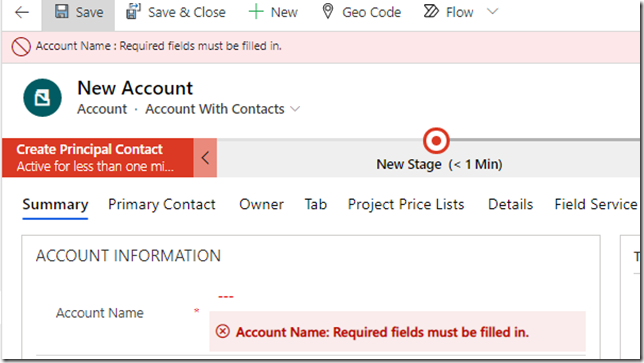Screen dimensions: 644x363
Task: Select the New Stage circle marker
Action: tap(436, 141)
